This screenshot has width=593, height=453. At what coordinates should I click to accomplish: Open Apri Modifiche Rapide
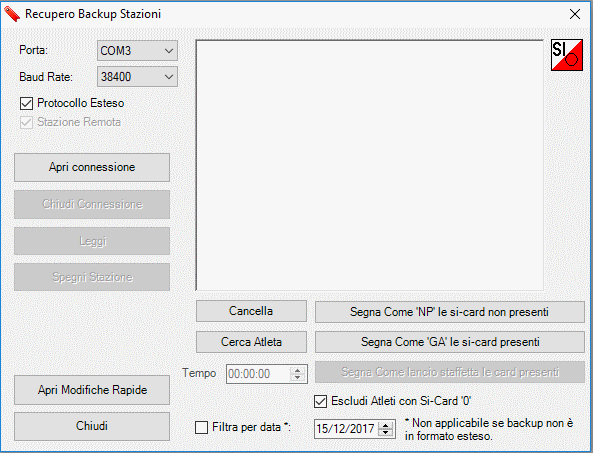pyautogui.click(x=92, y=390)
